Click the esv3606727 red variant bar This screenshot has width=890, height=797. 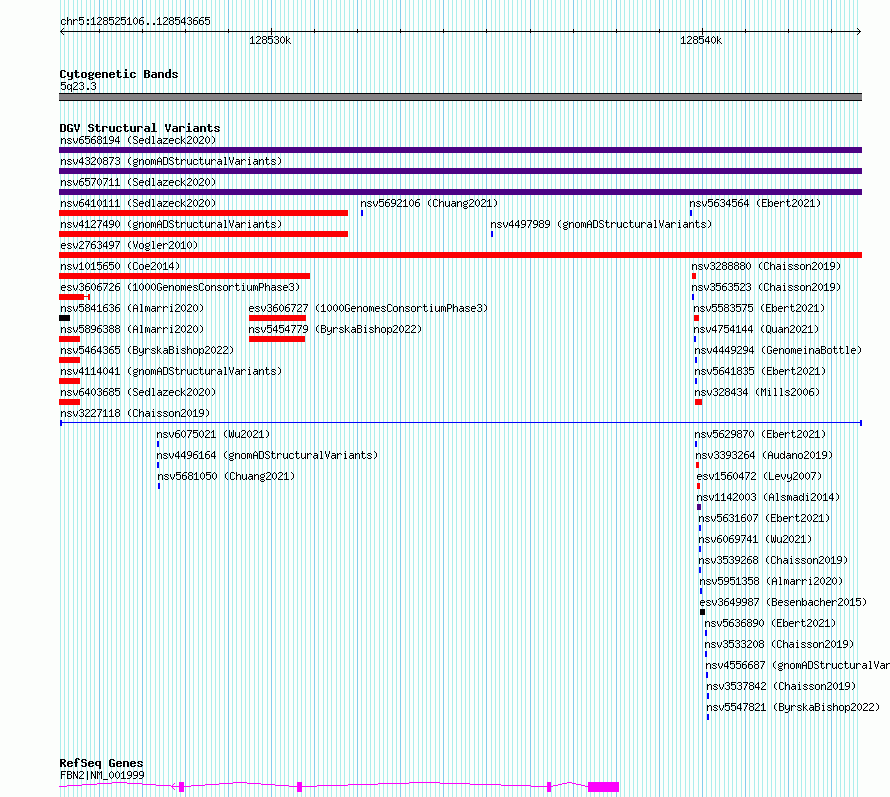pyautogui.click(x=277, y=318)
